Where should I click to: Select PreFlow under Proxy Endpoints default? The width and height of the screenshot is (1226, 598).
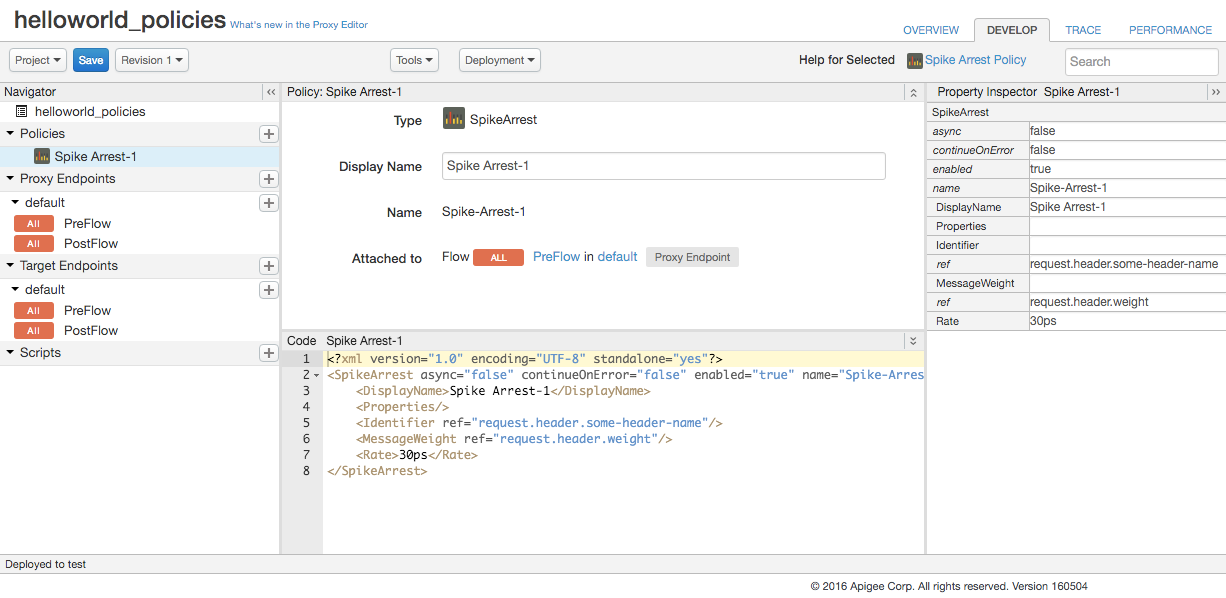click(x=87, y=224)
